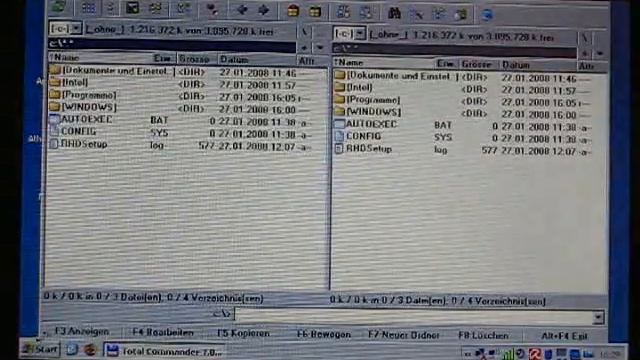640x360 pixels.
Task: Click the F8 Löschen button
Action: click(483, 336)
